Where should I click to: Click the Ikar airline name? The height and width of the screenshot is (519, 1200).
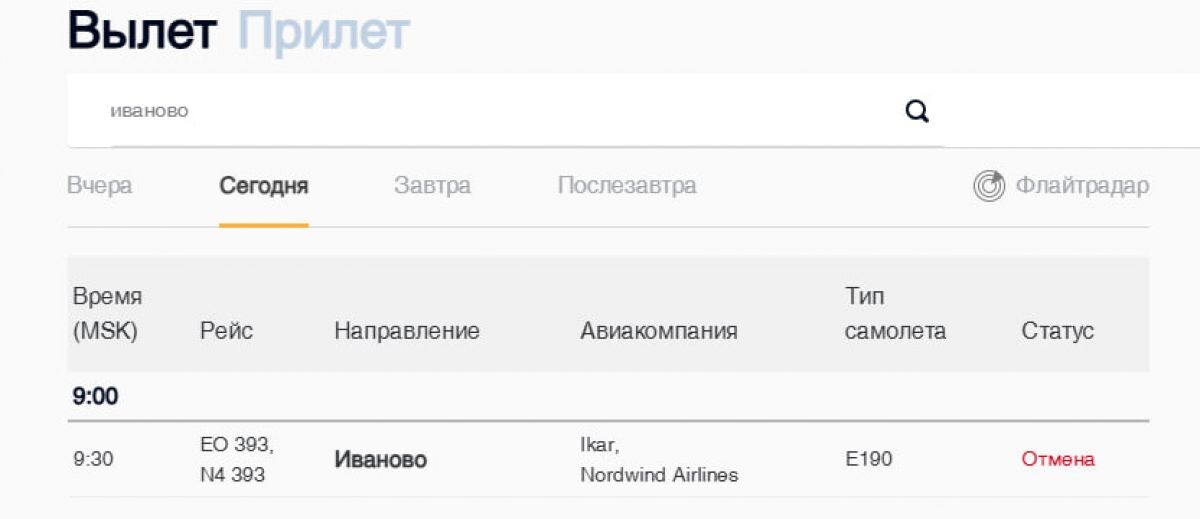pyautogui.click(x=600, y=445)
